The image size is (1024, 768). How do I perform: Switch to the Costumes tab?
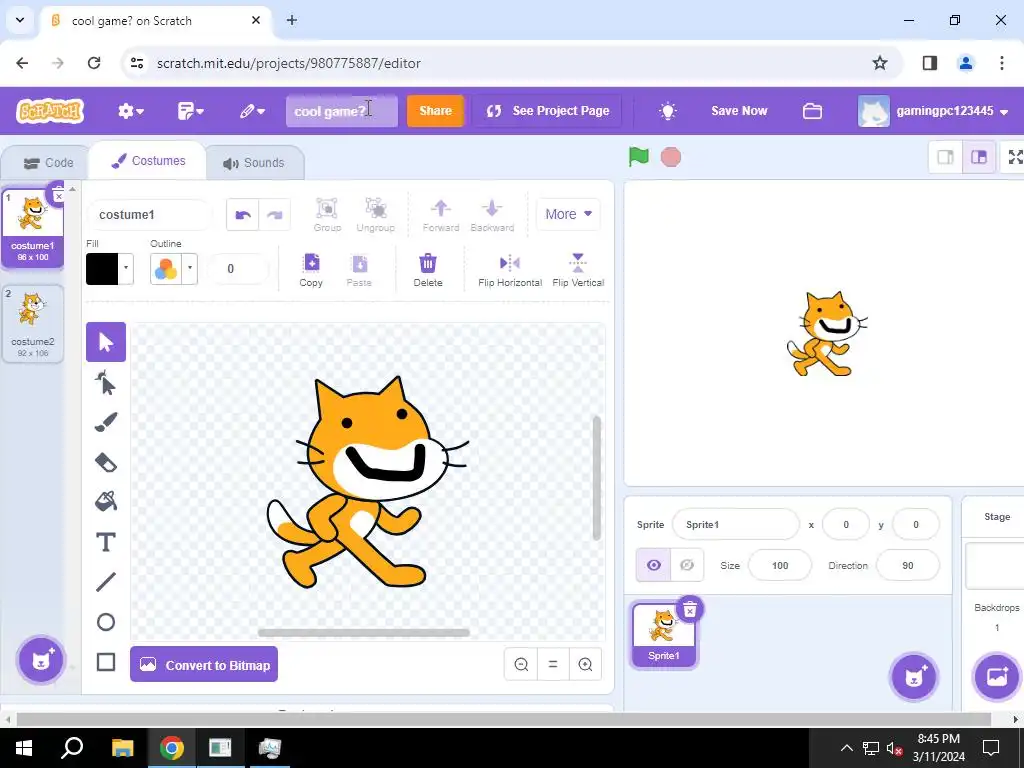[x=148, y=161]
